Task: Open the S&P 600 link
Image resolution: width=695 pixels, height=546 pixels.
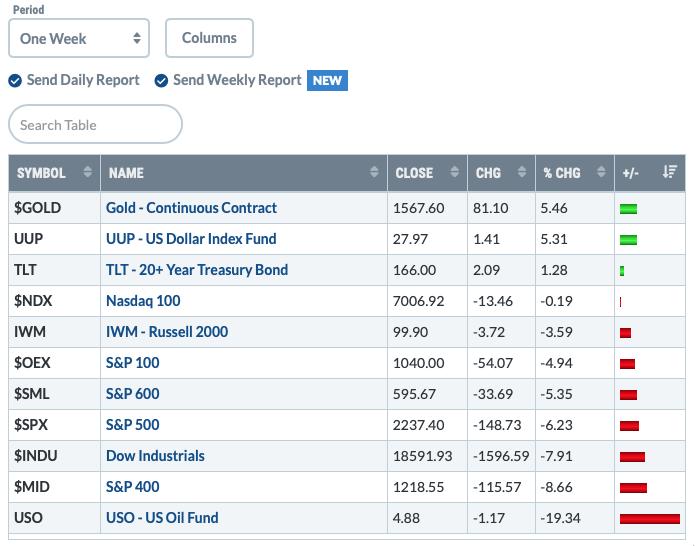Action: click(x=133, y=394)
